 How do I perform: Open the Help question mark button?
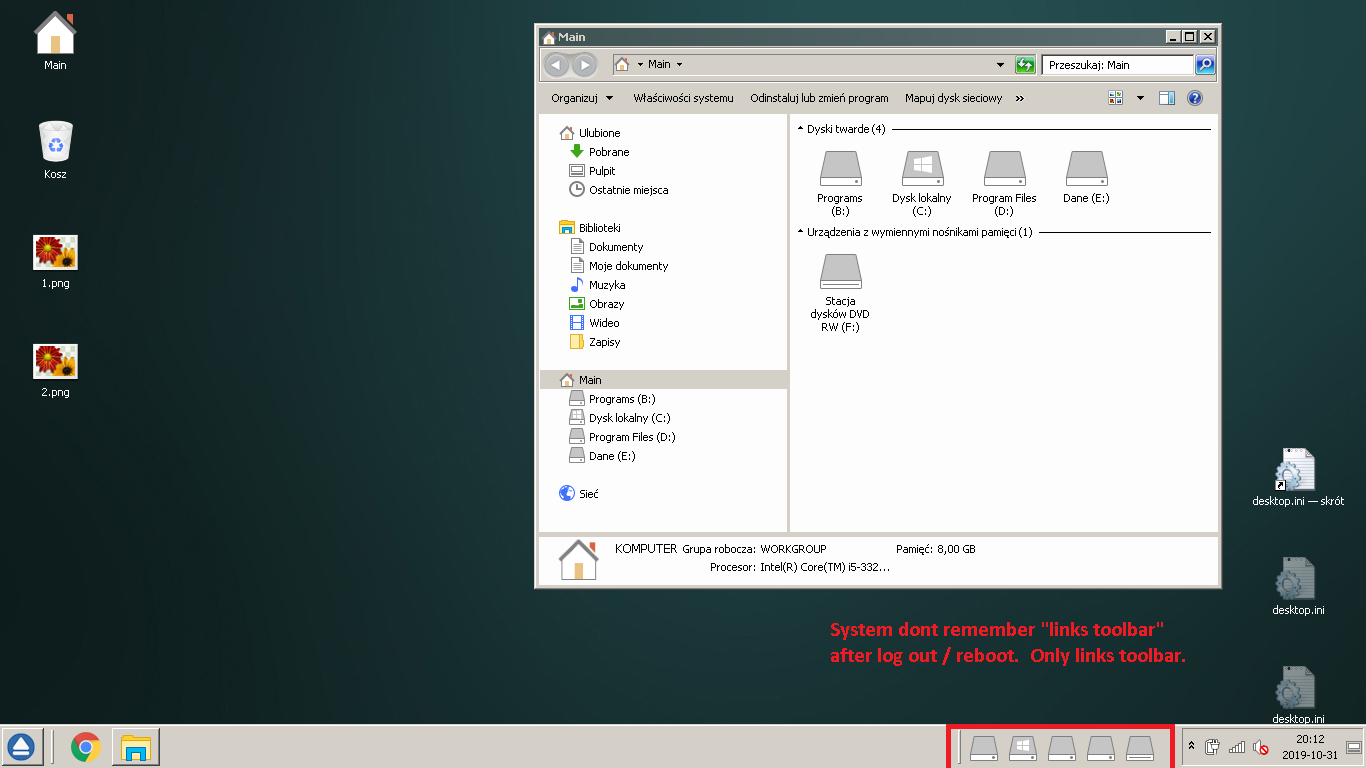click(x=1194, y=98)
